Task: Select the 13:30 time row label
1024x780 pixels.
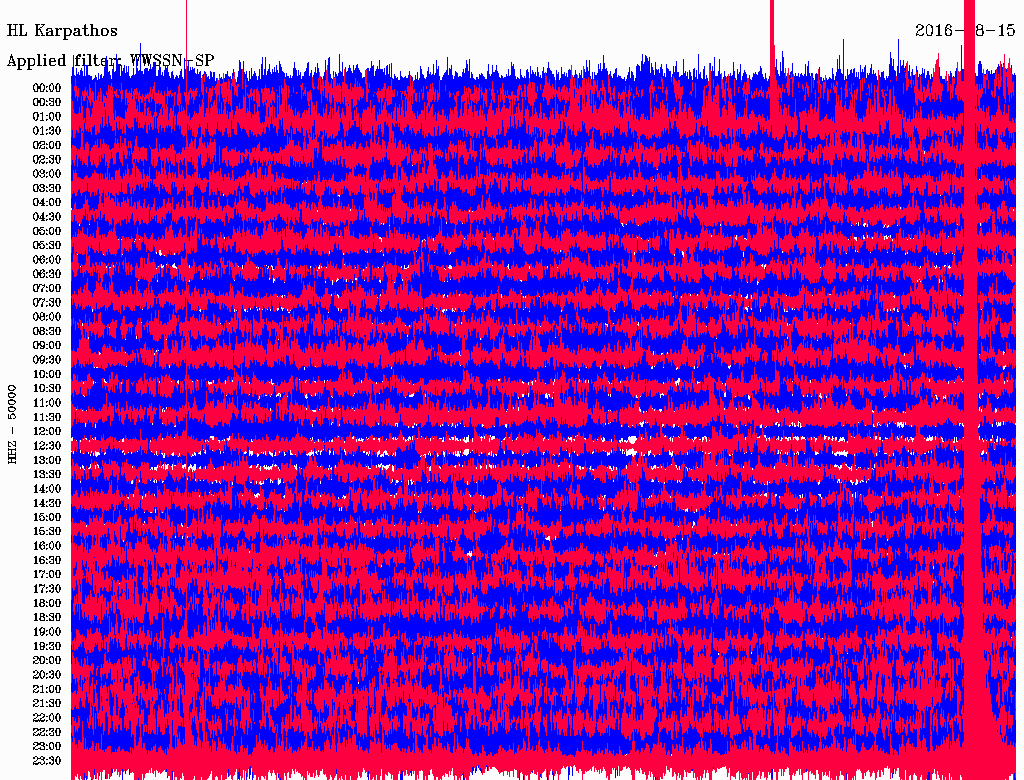Action: pyautogui.click(x=47, y=474)
